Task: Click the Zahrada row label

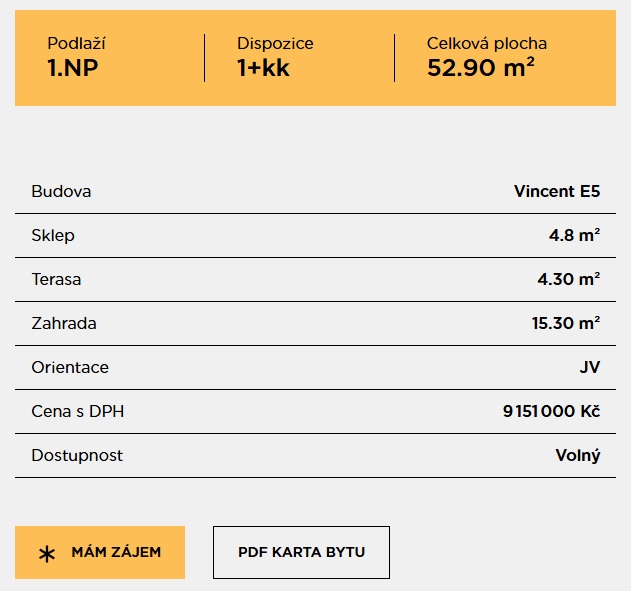Action: pos(64,323)
